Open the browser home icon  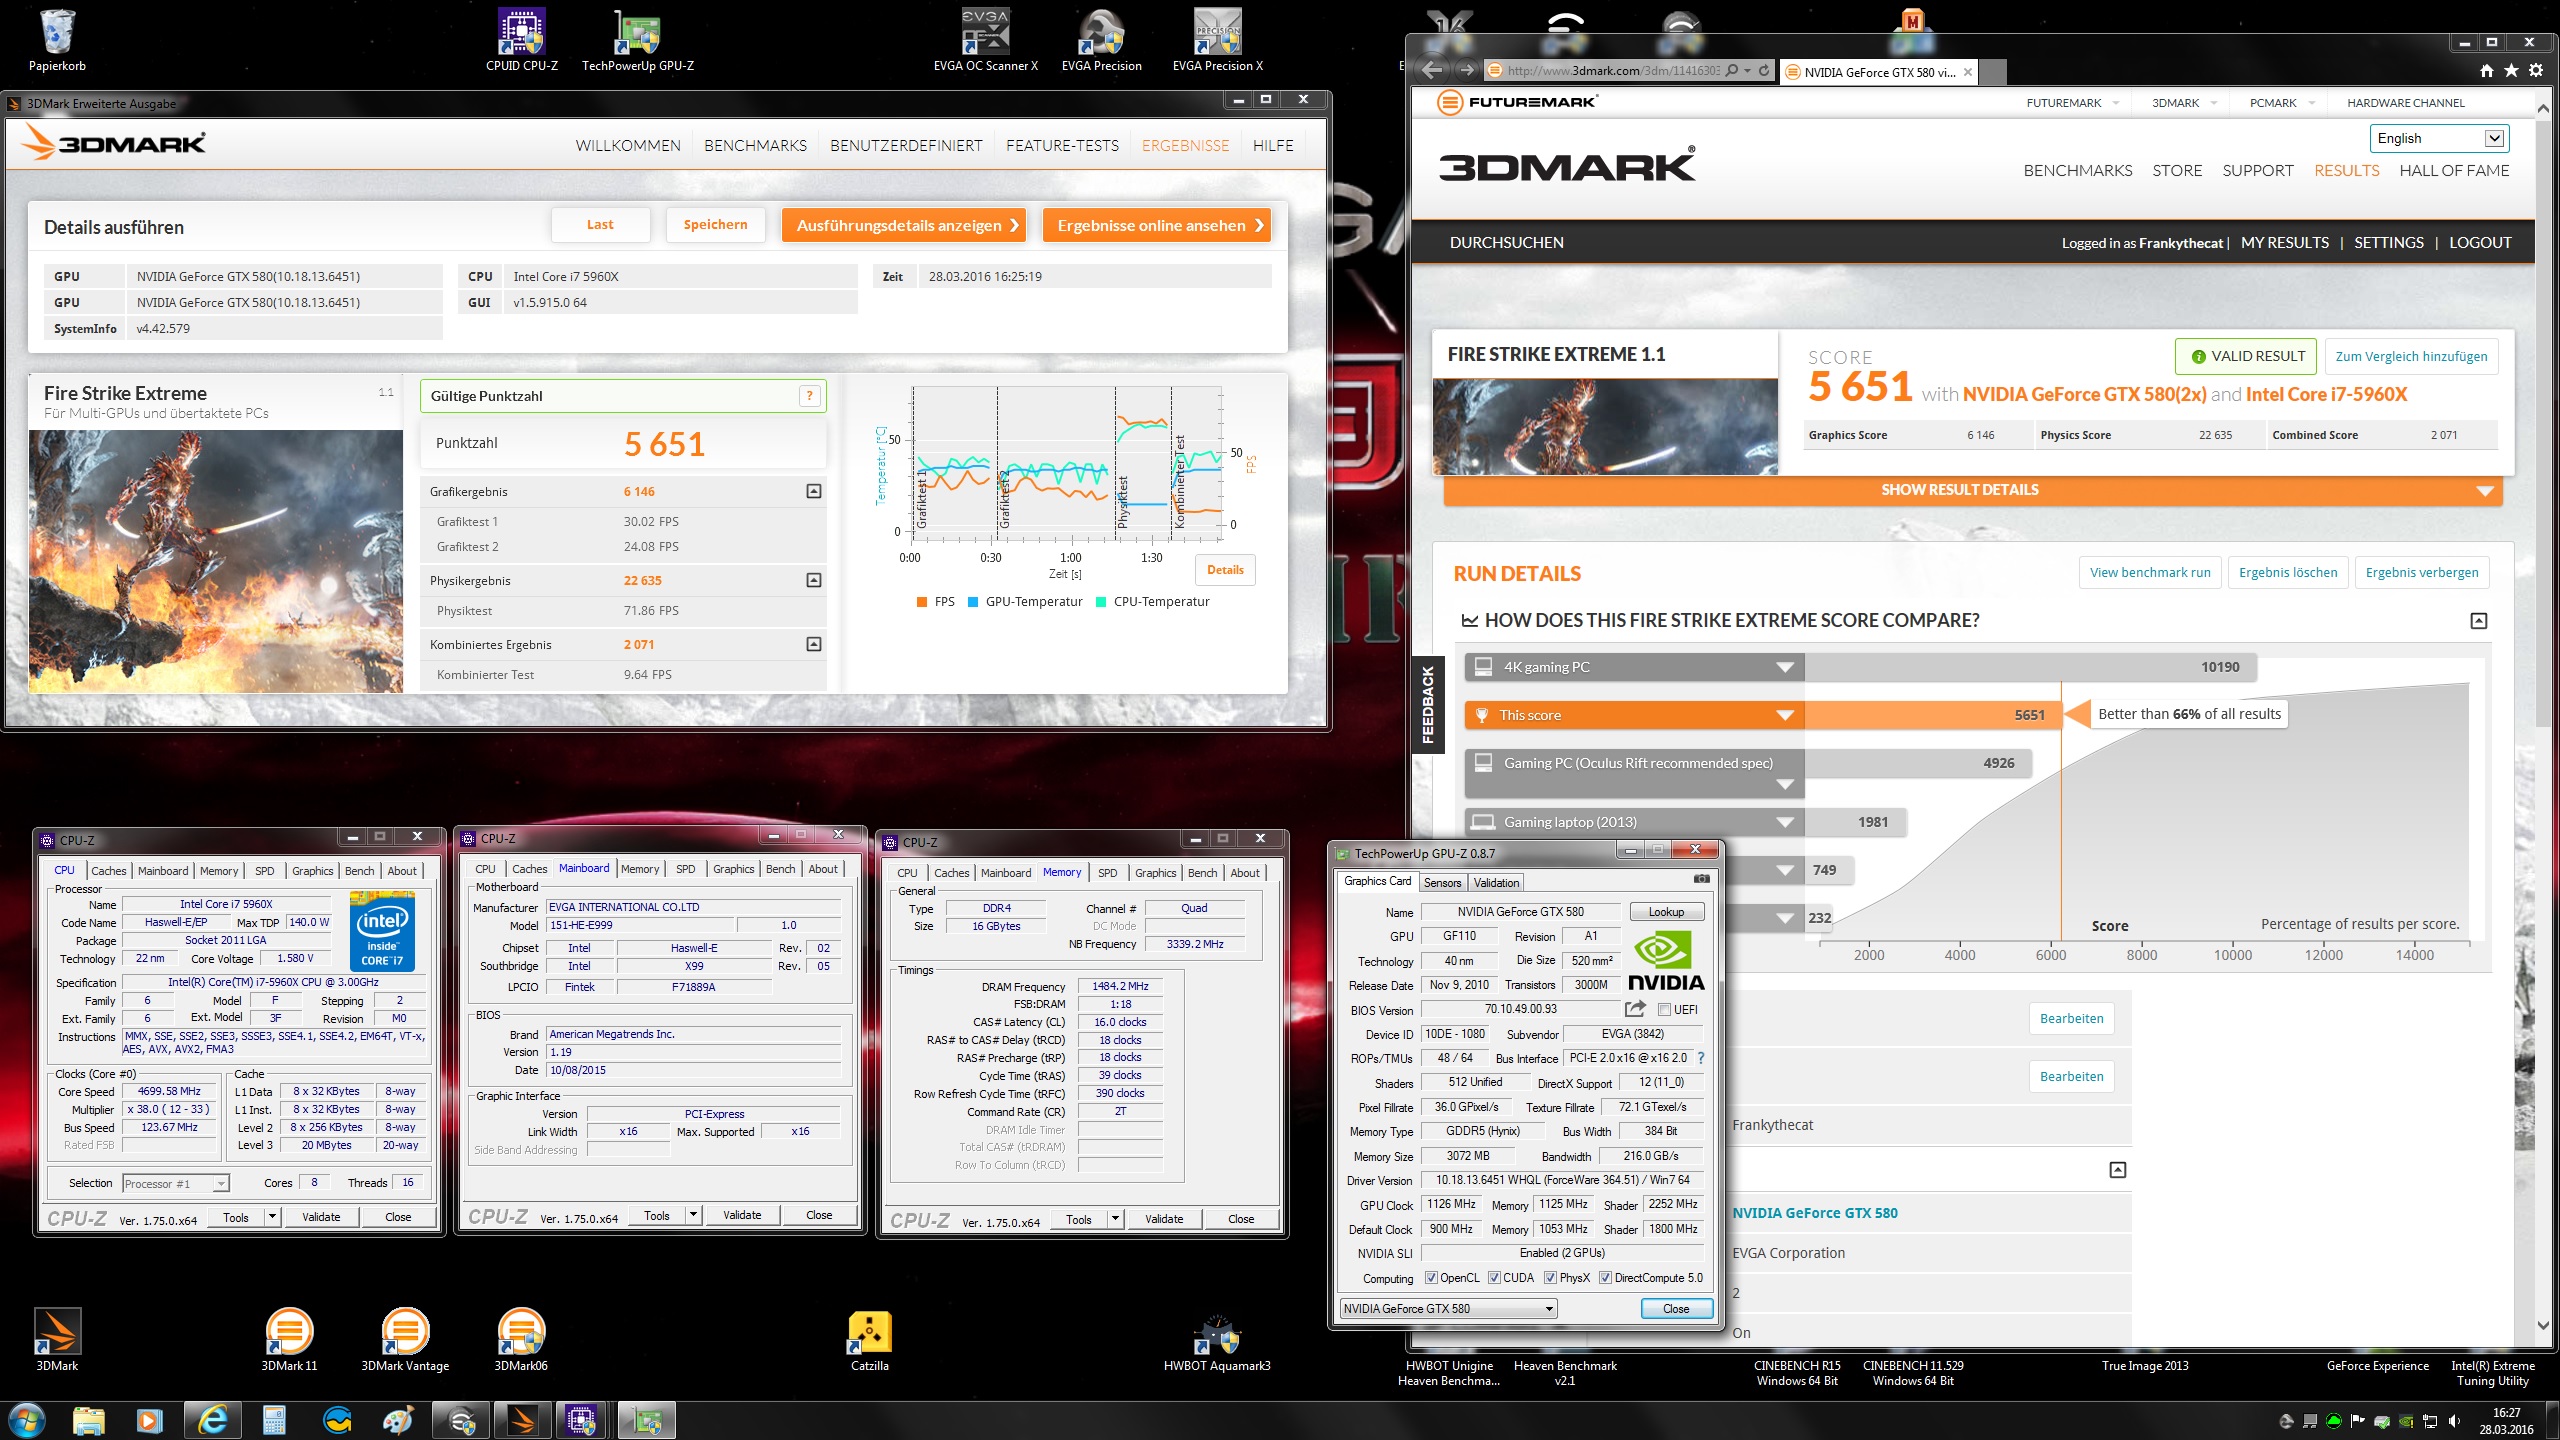[2487, 71]
